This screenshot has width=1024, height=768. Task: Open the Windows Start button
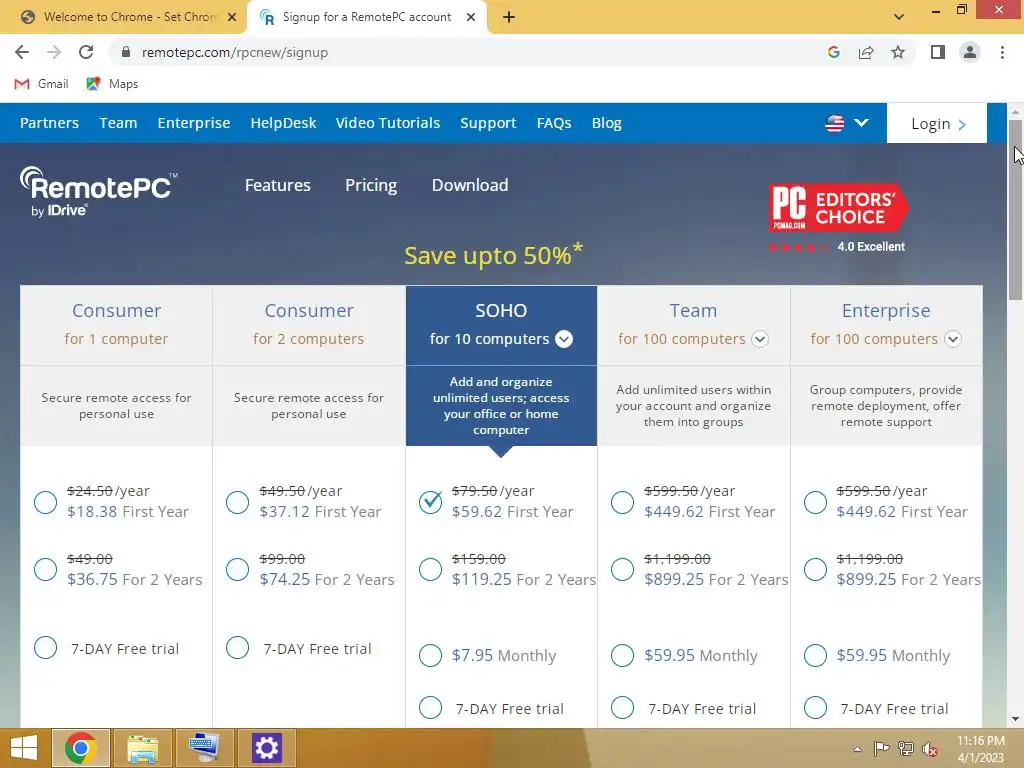pos(24,748)
